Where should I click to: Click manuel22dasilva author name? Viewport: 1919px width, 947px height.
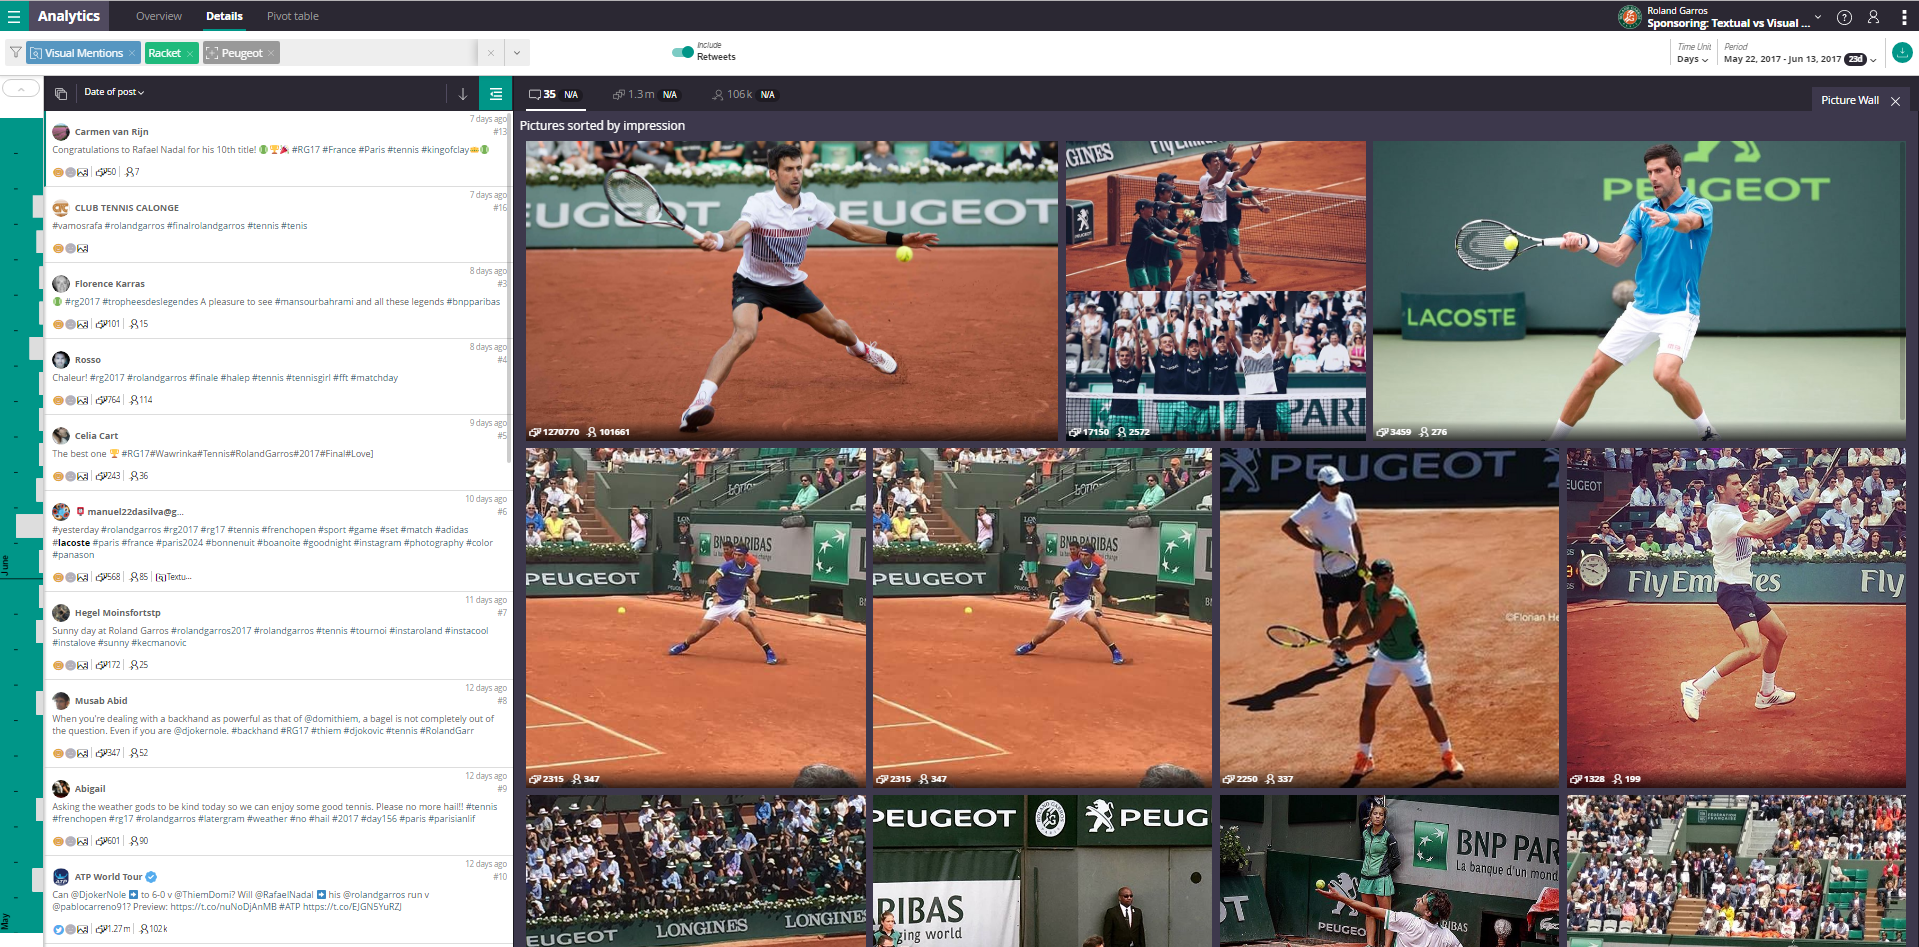[x=135, y=512]
